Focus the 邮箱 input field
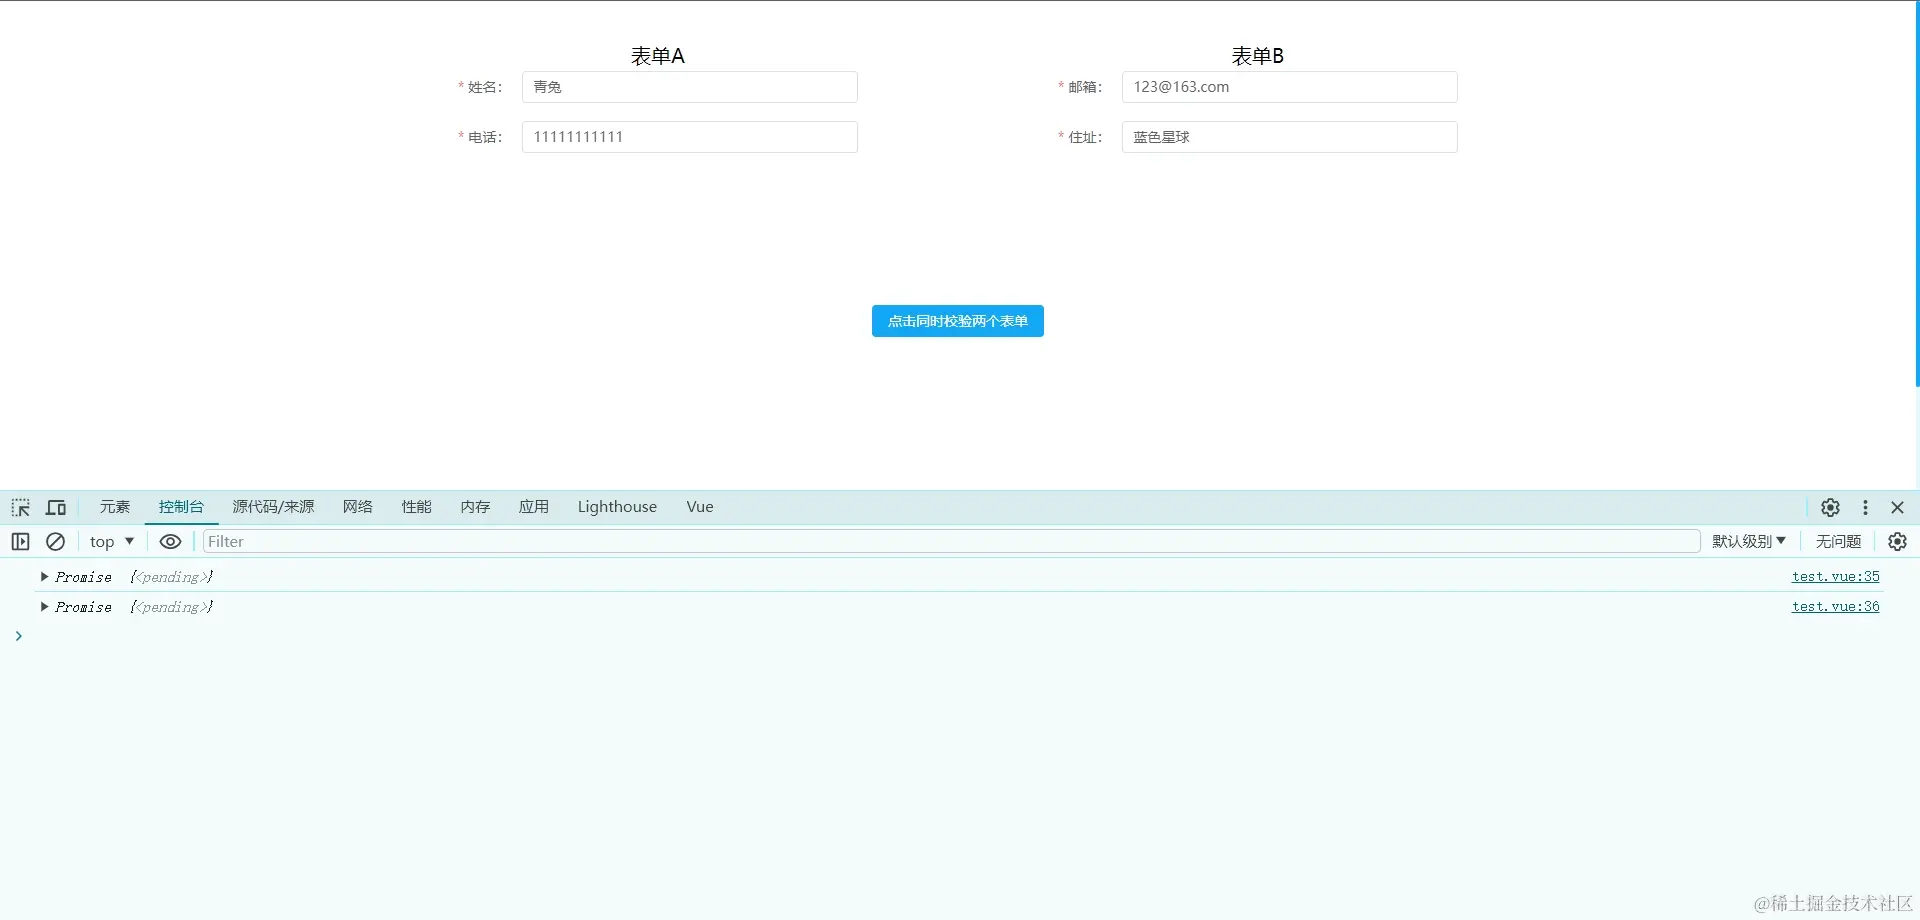 pos(1290,87)
